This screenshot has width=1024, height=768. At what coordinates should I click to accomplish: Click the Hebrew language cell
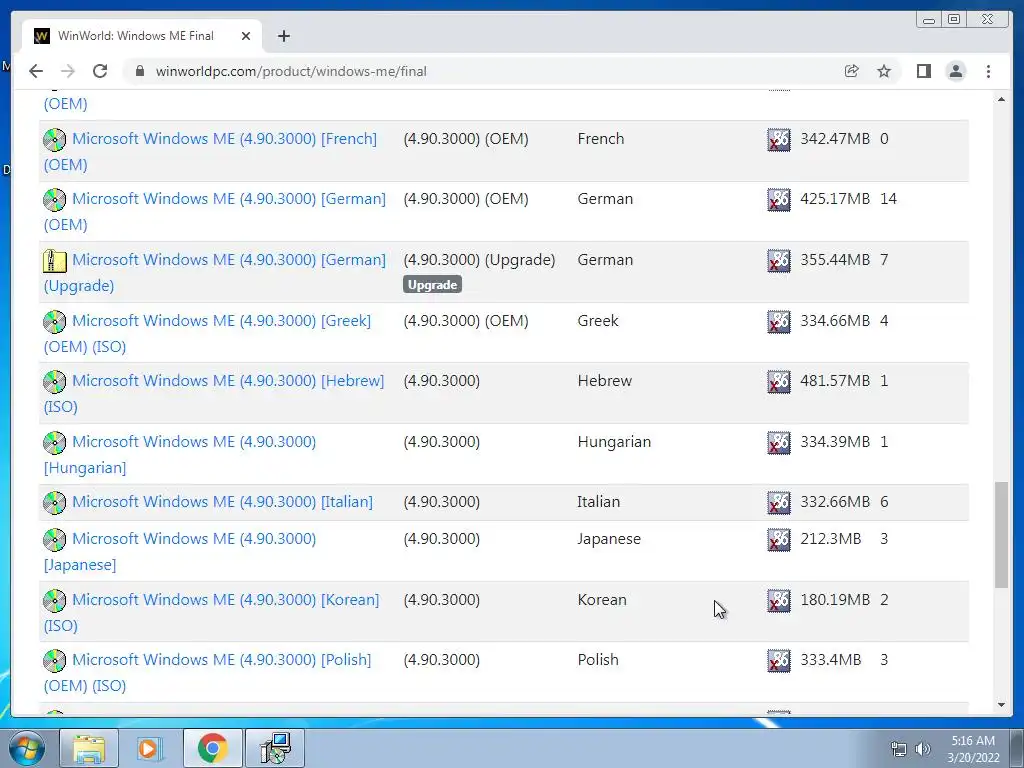(605, 380)
